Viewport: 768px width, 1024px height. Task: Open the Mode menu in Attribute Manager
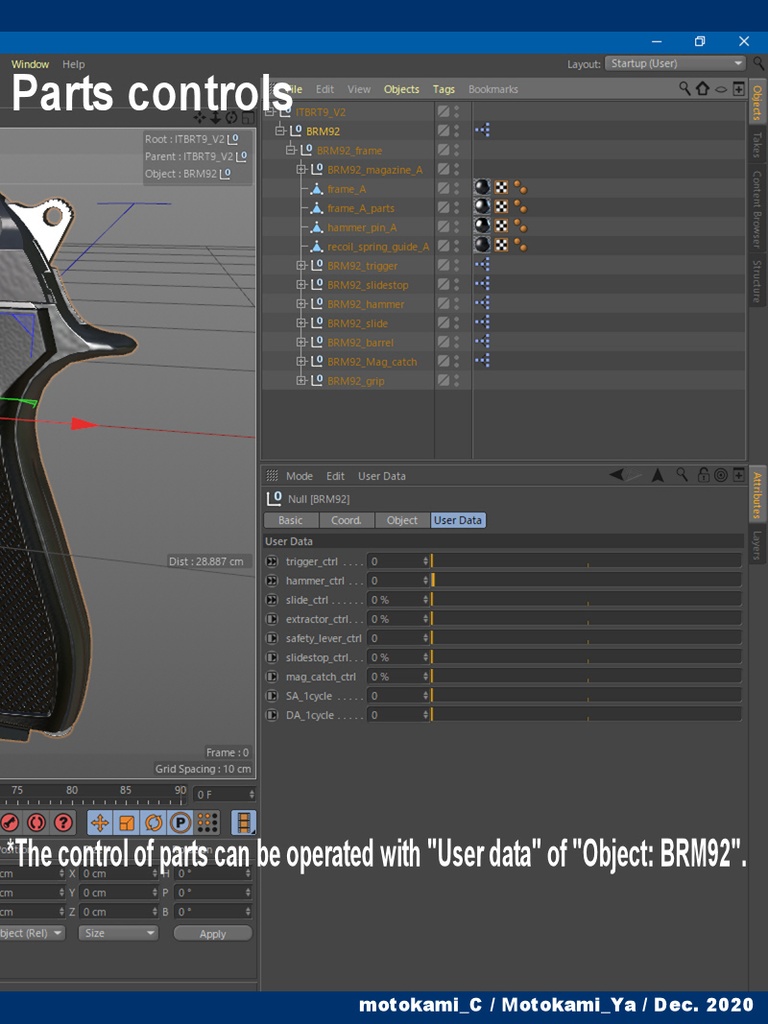click(299, 476)
